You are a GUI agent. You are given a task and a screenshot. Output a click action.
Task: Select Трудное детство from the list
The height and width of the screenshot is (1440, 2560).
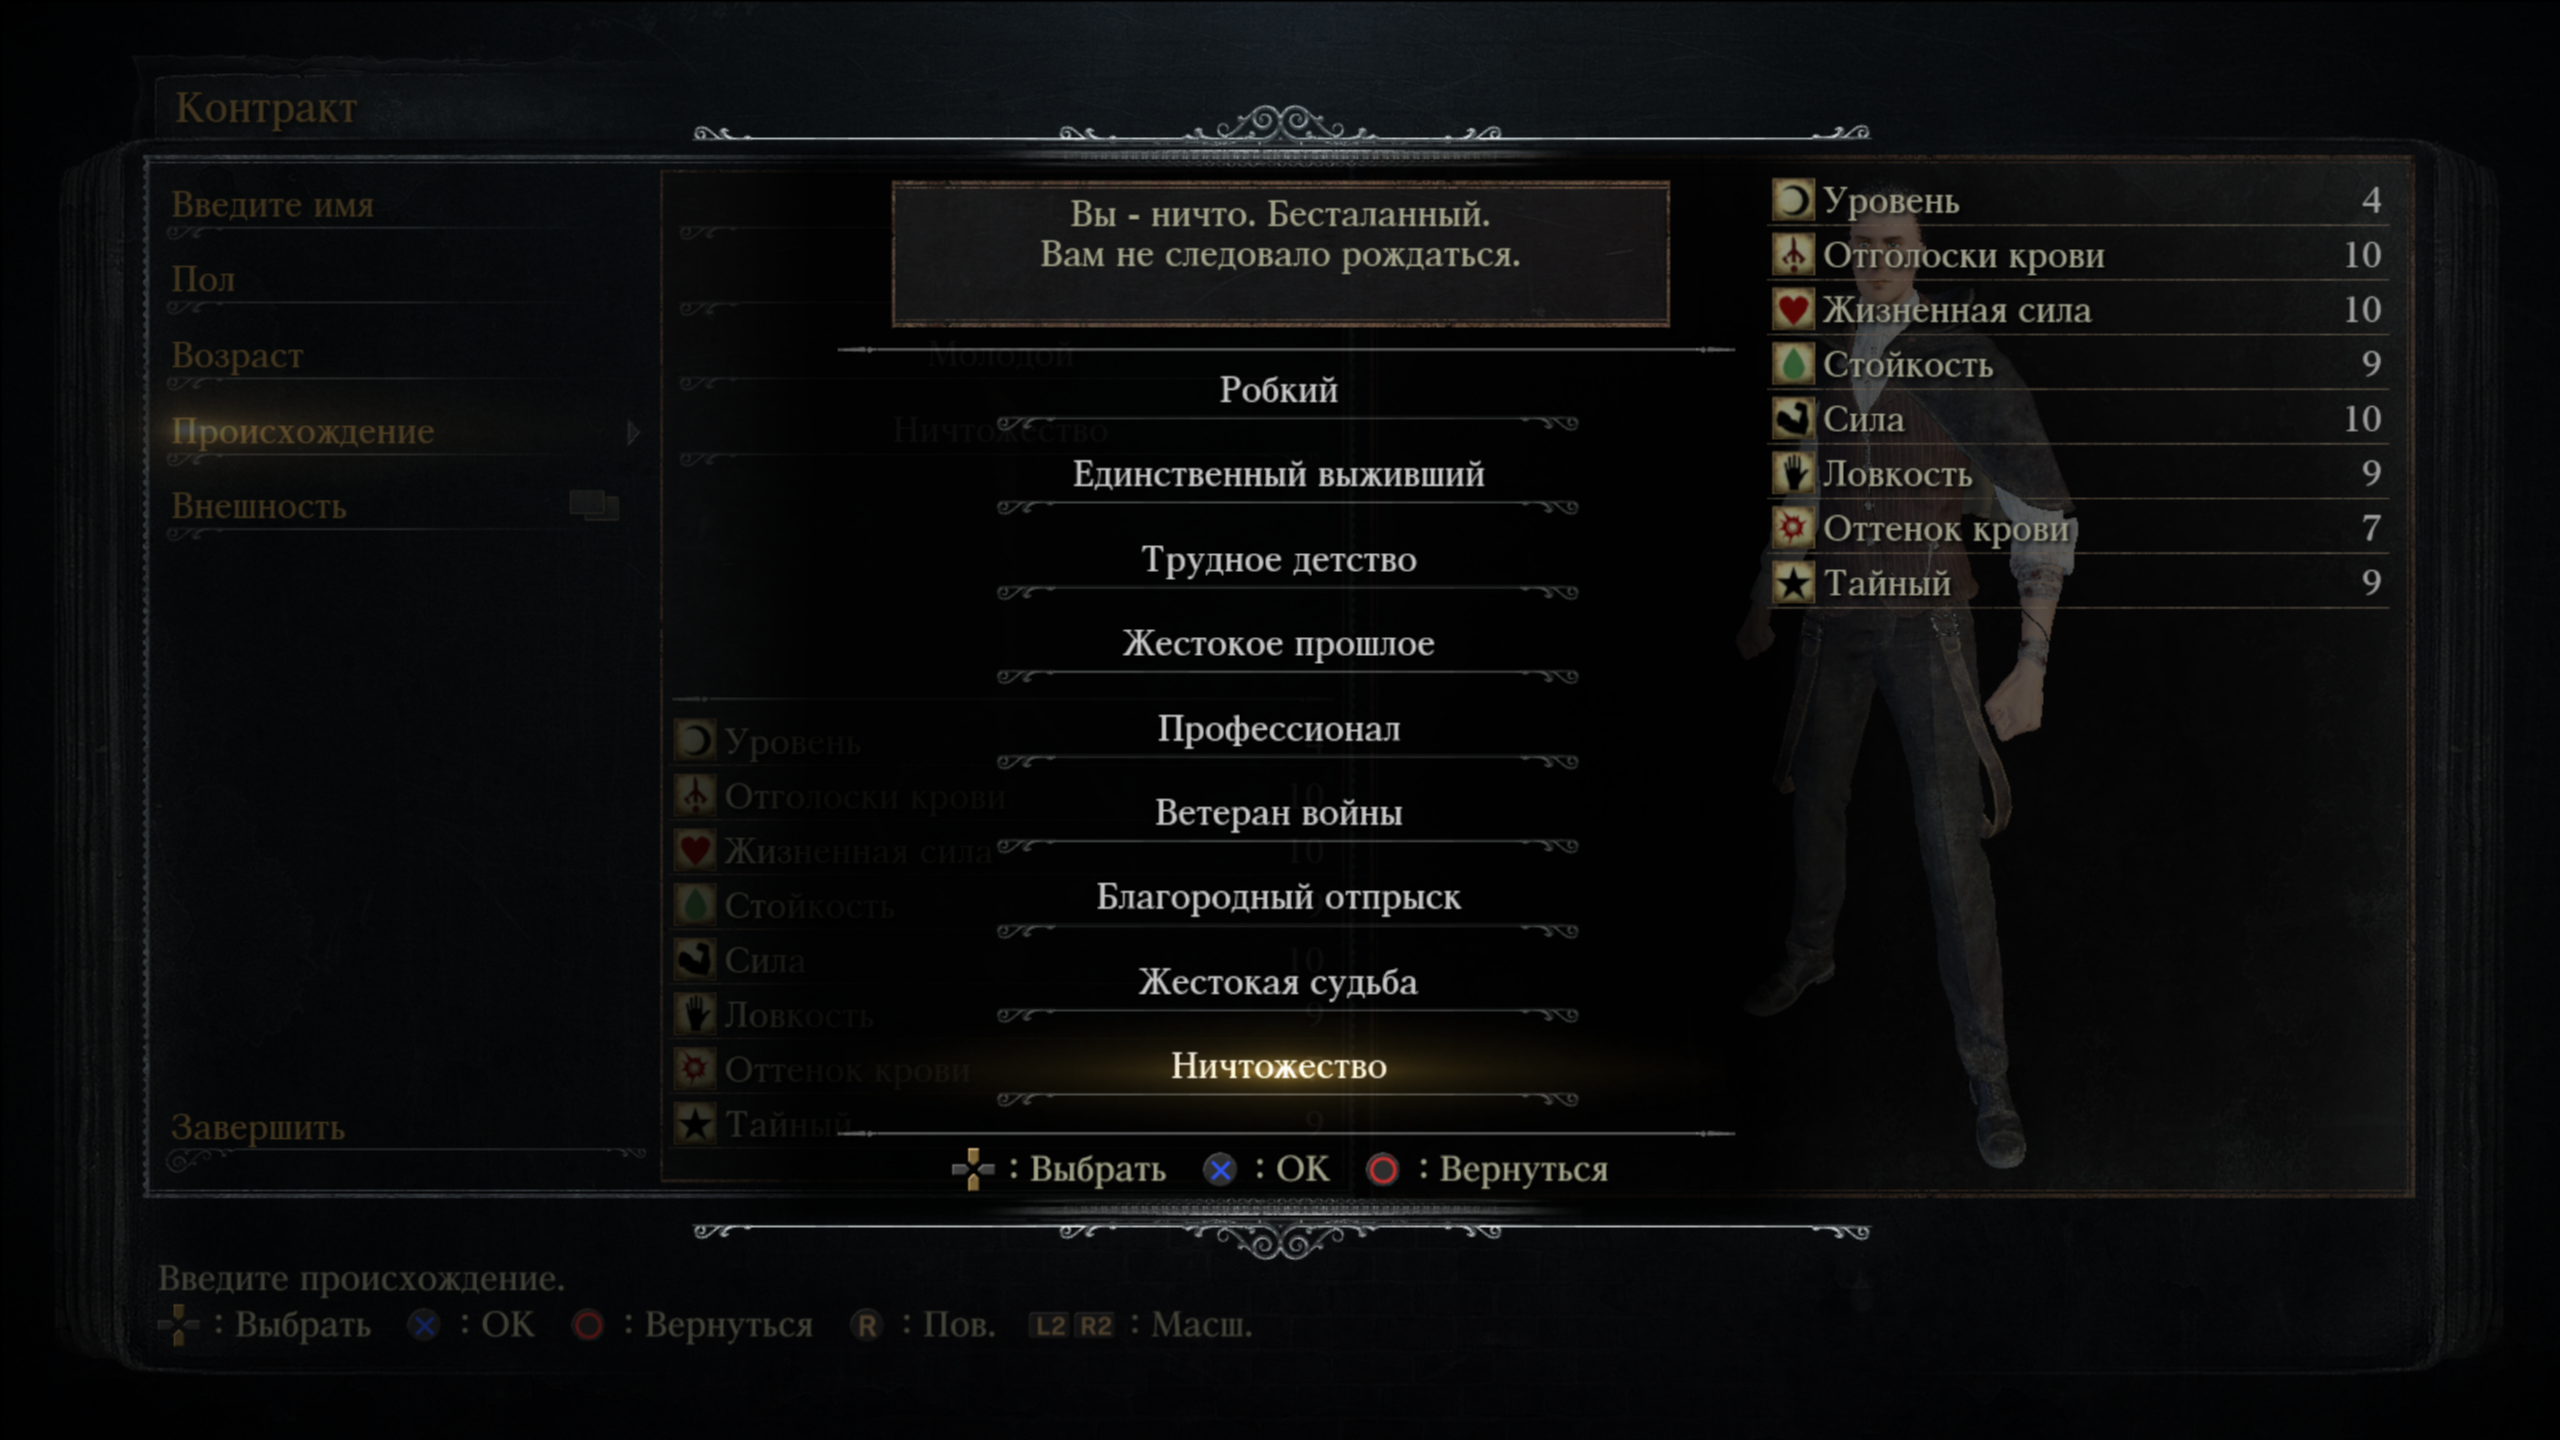[1278, 559]
